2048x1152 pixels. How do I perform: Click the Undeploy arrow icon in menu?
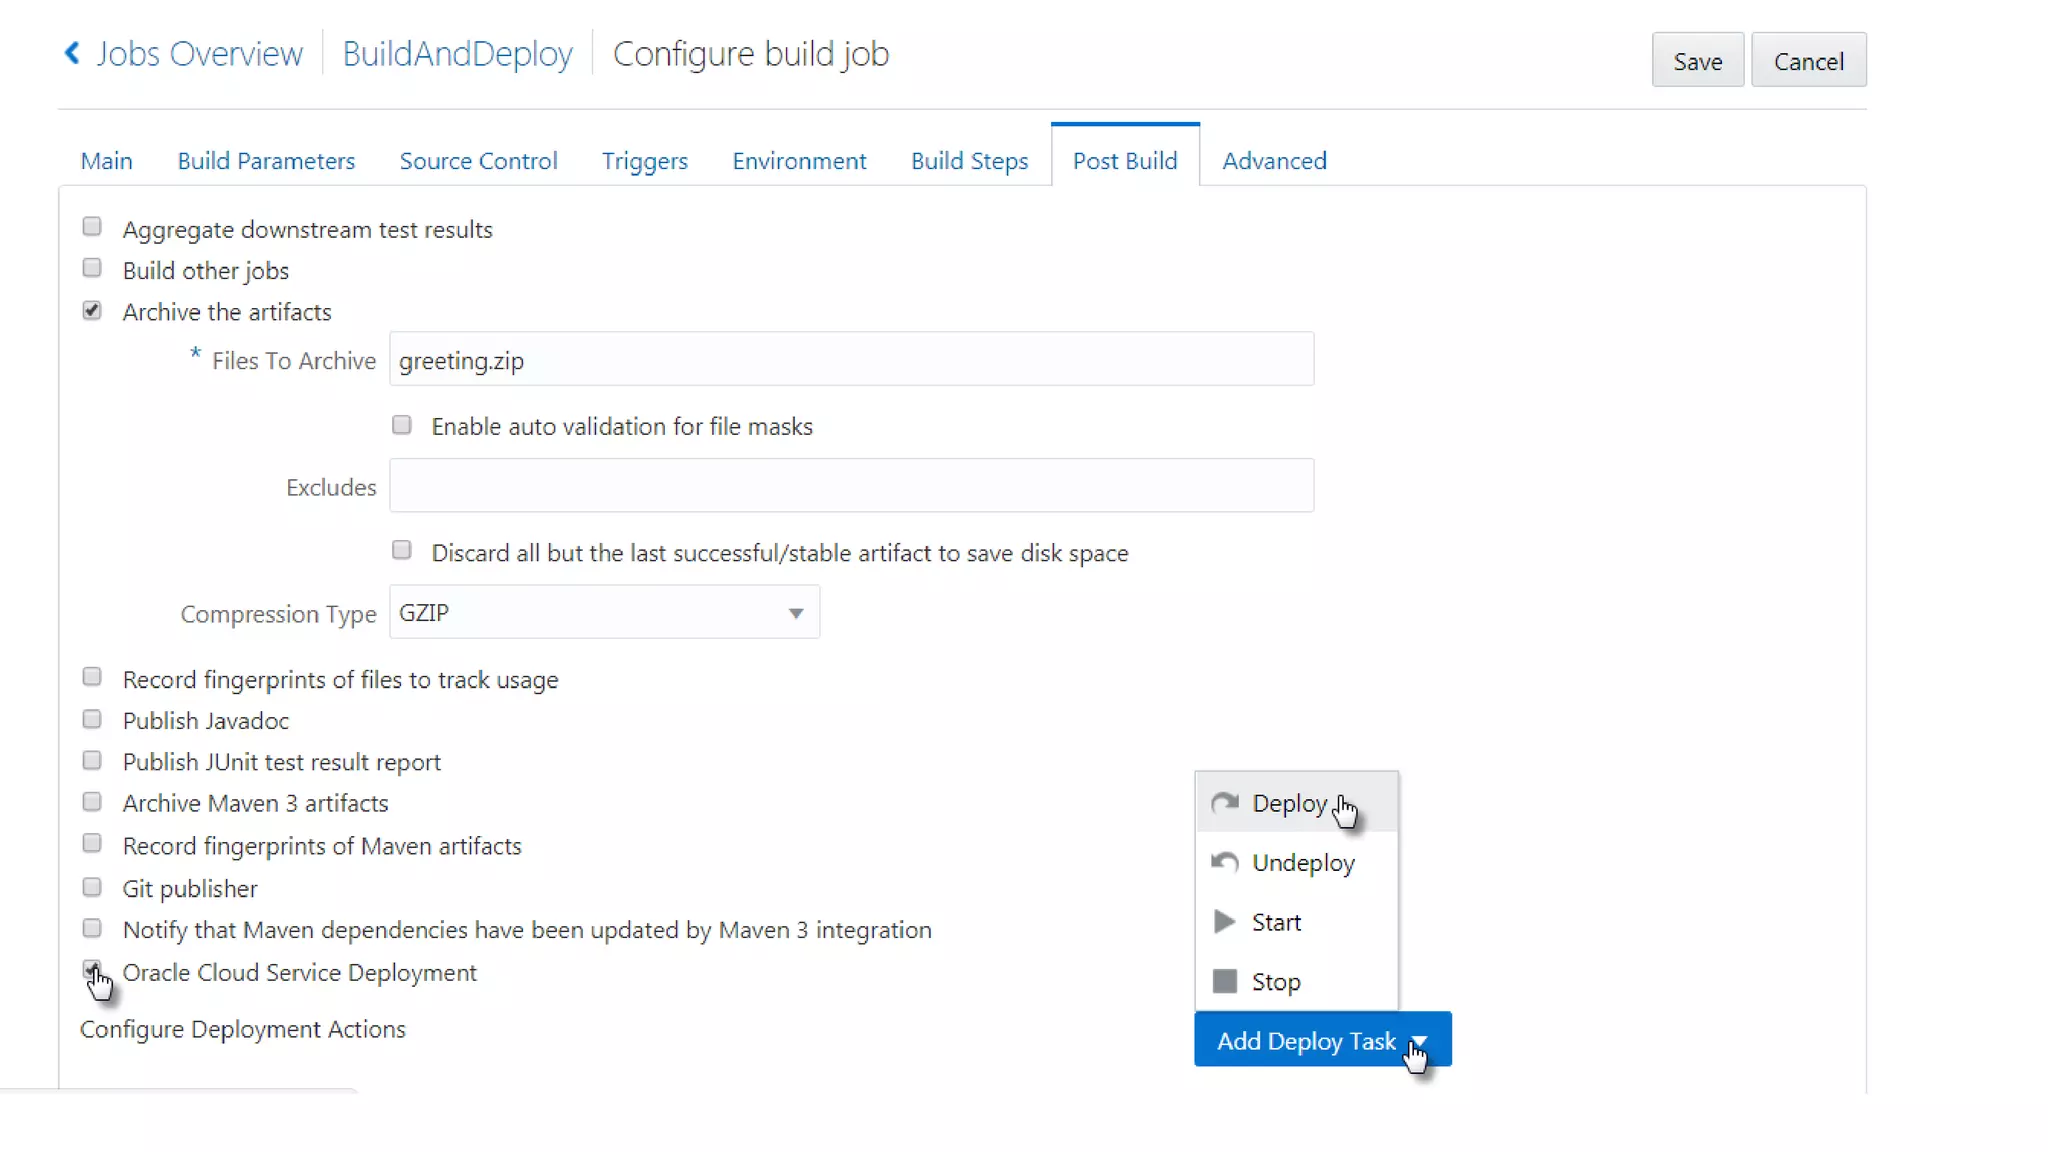pos(1224,862)
